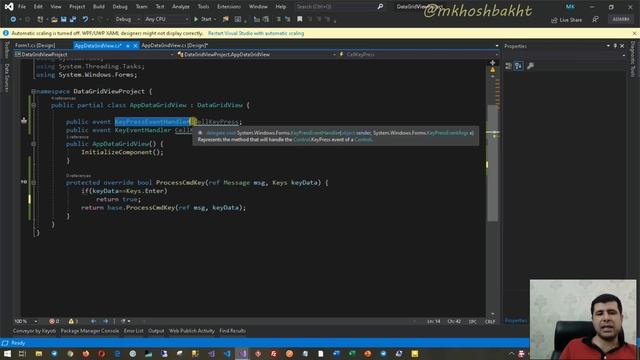Open Conveyor by Keyoti tab

(x=34, y=331)
